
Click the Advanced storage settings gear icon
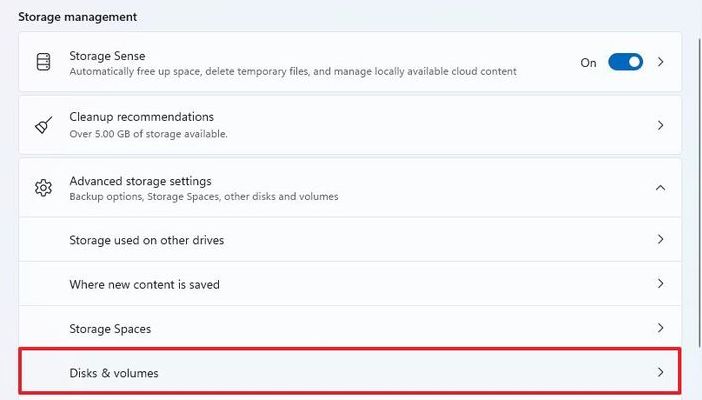[x=43, y=188]
